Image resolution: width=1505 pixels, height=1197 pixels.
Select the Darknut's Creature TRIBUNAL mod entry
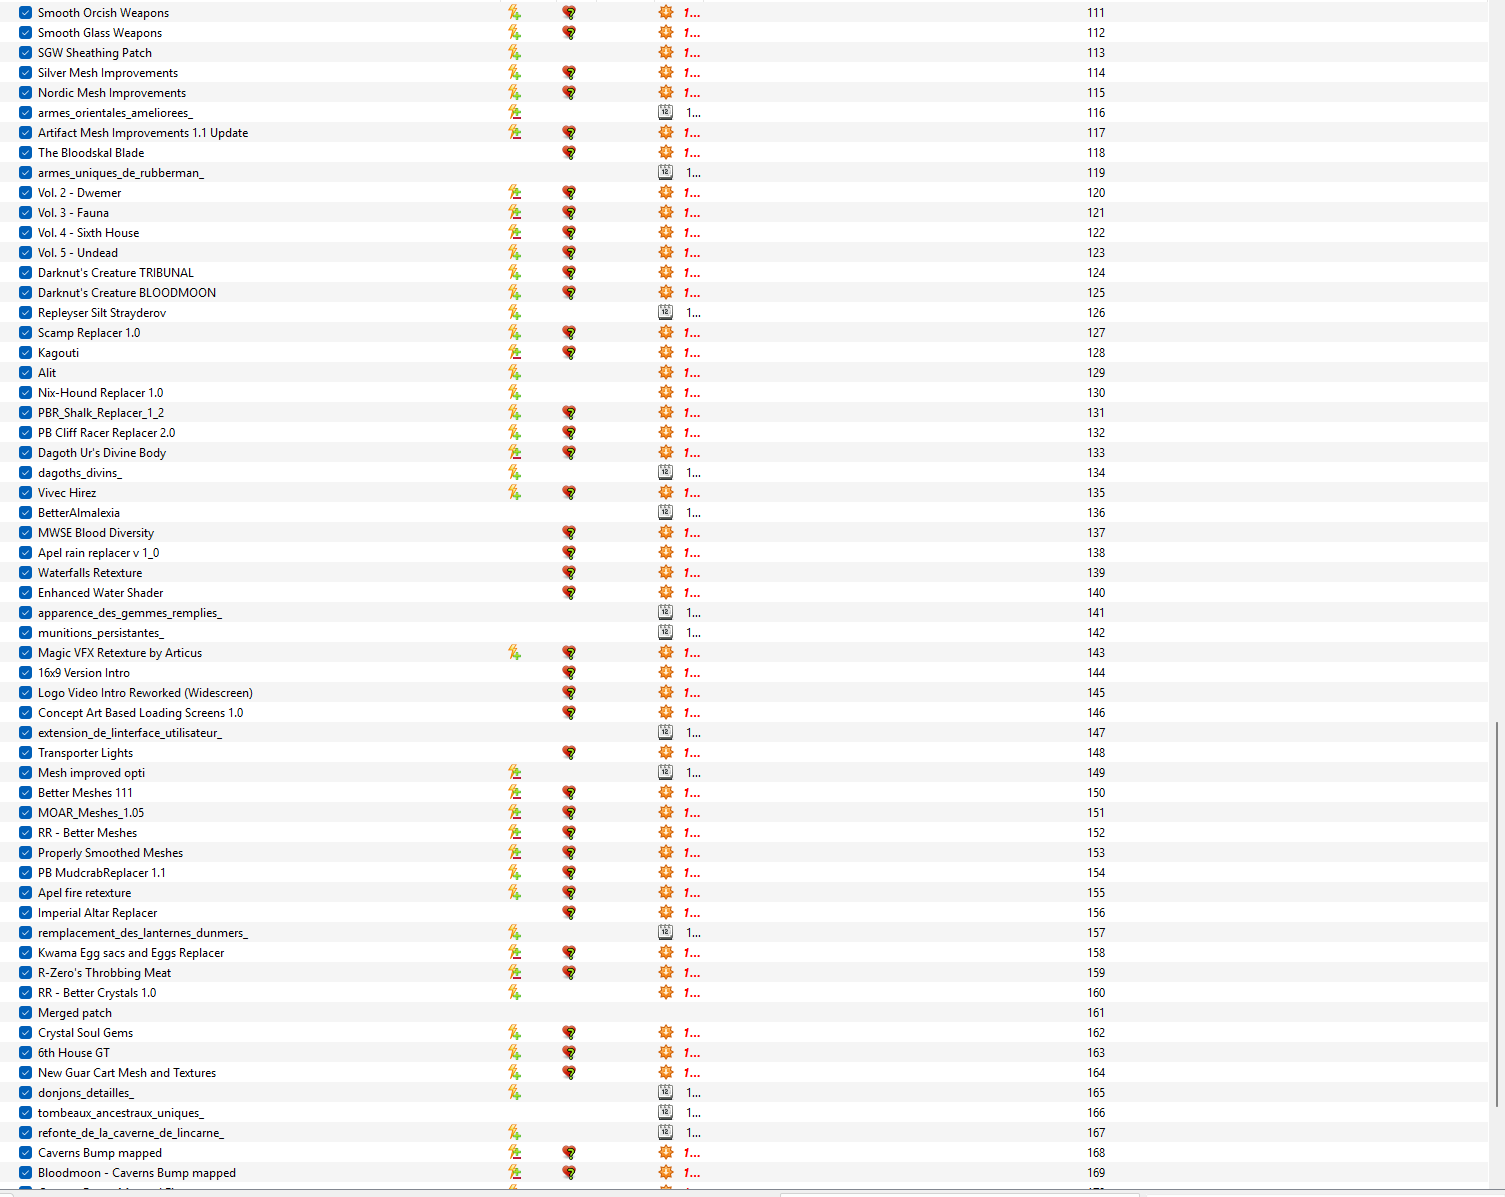tap(116, 273)
